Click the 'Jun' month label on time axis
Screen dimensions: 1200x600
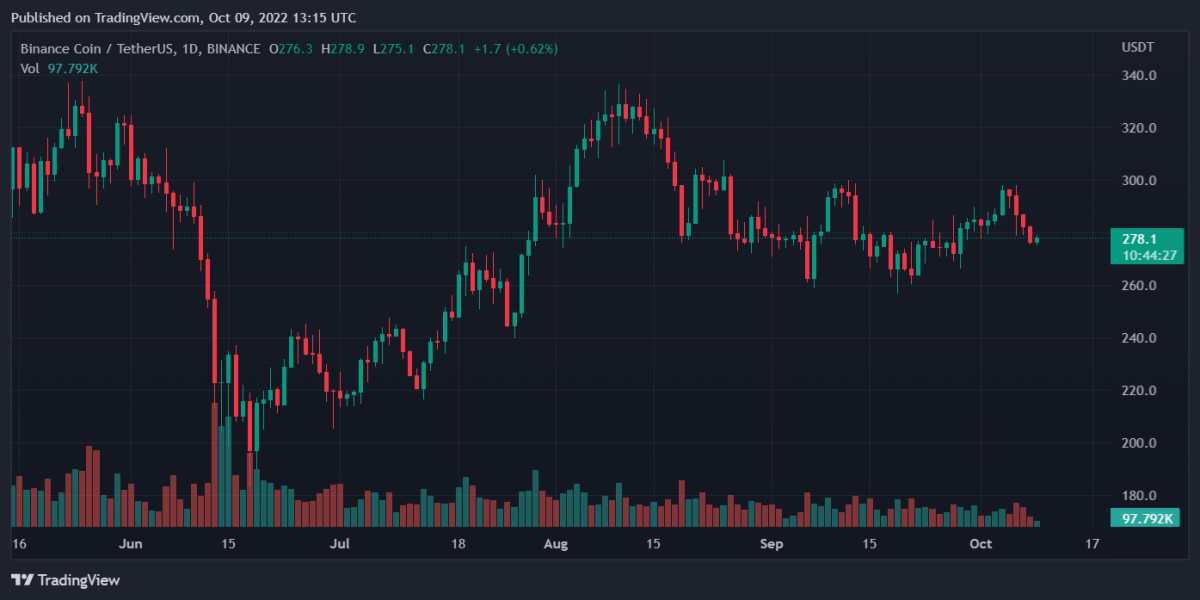(130, 544)
